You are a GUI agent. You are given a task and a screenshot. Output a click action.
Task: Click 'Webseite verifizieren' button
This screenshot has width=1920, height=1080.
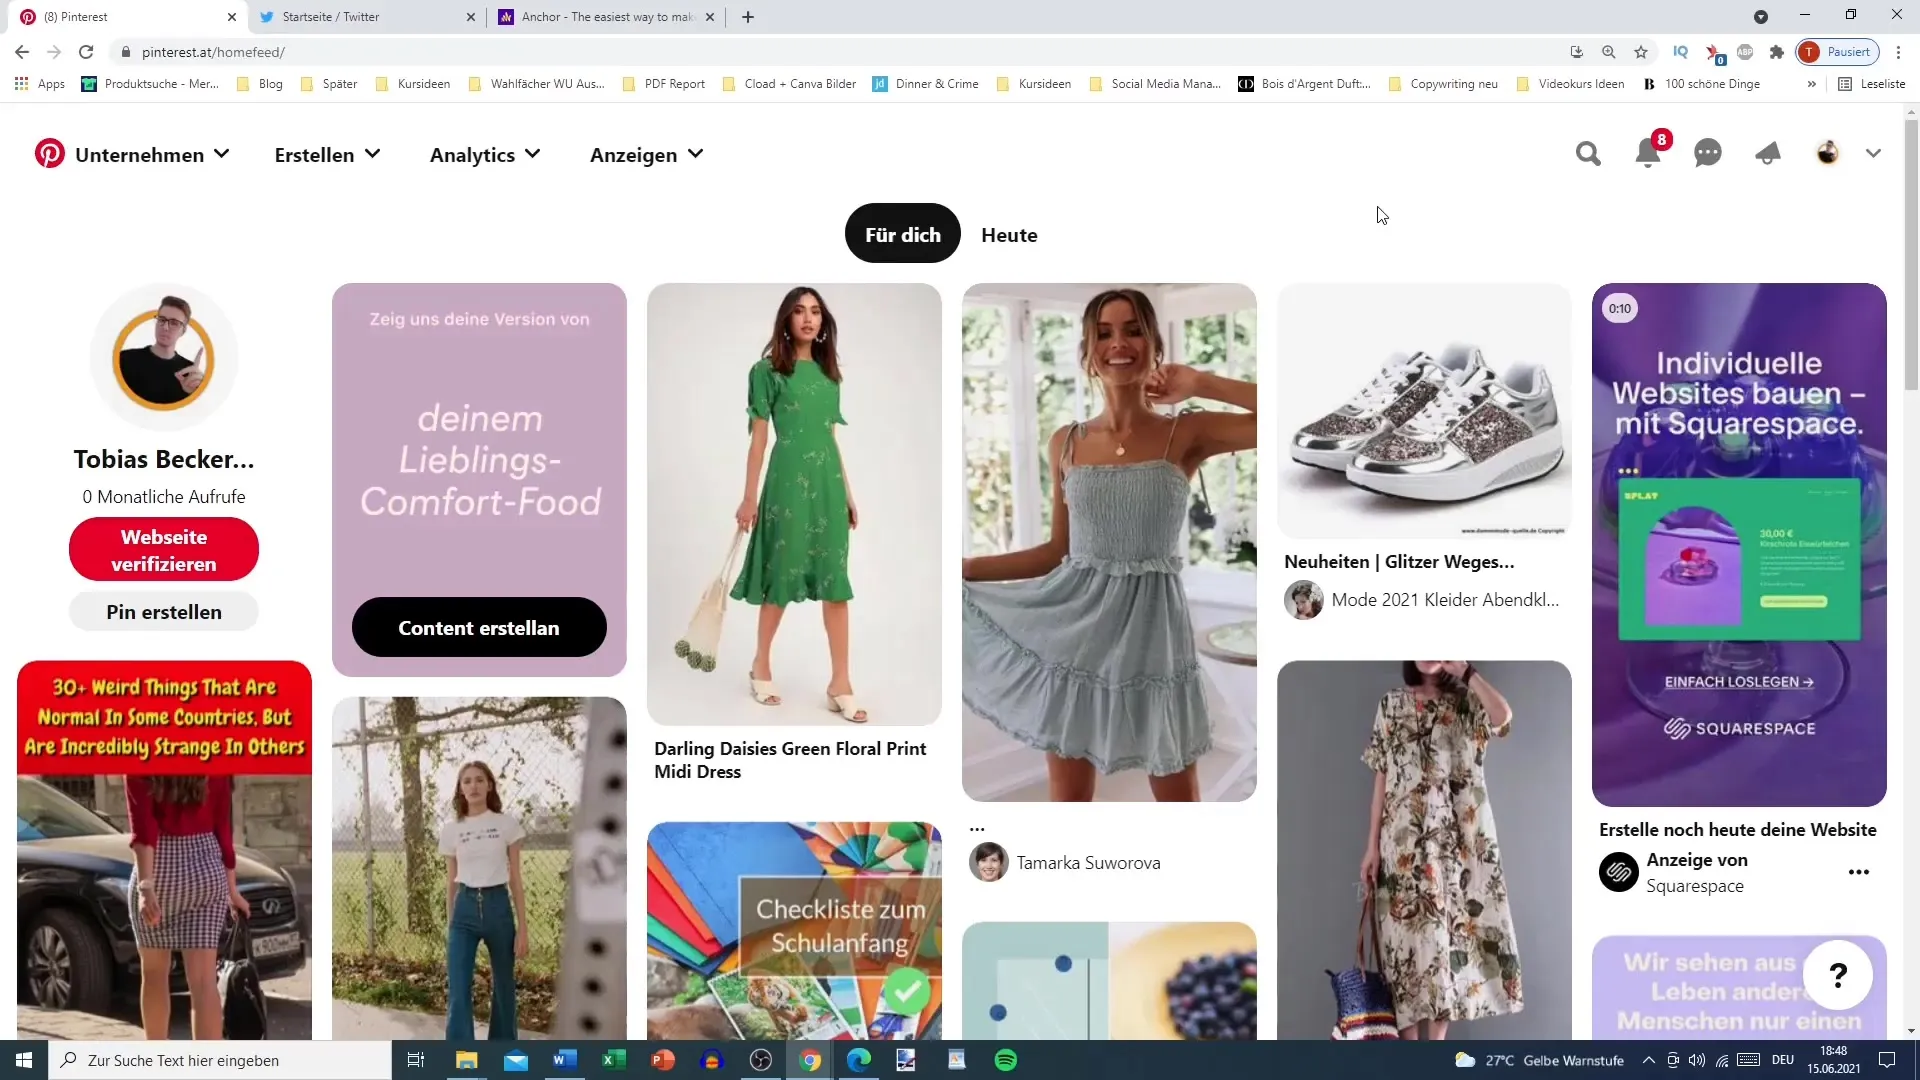pyautogui.click(x=162, y=551)
